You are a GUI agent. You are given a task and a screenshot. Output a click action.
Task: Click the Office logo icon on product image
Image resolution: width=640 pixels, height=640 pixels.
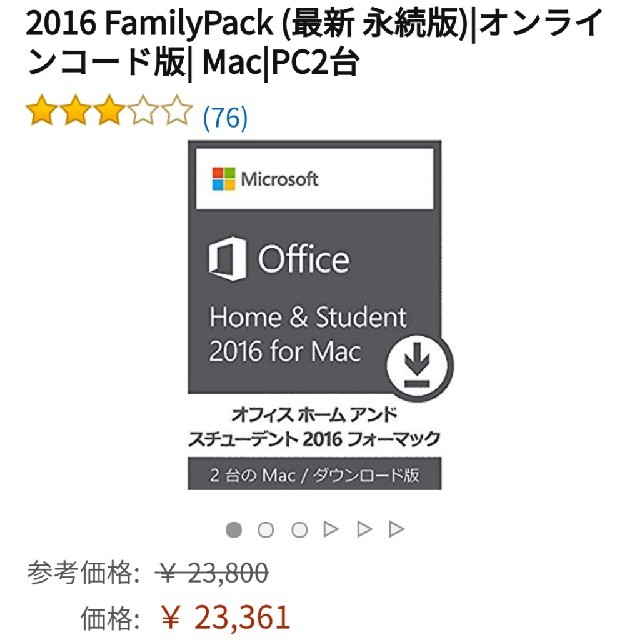(x=227, y=259)
